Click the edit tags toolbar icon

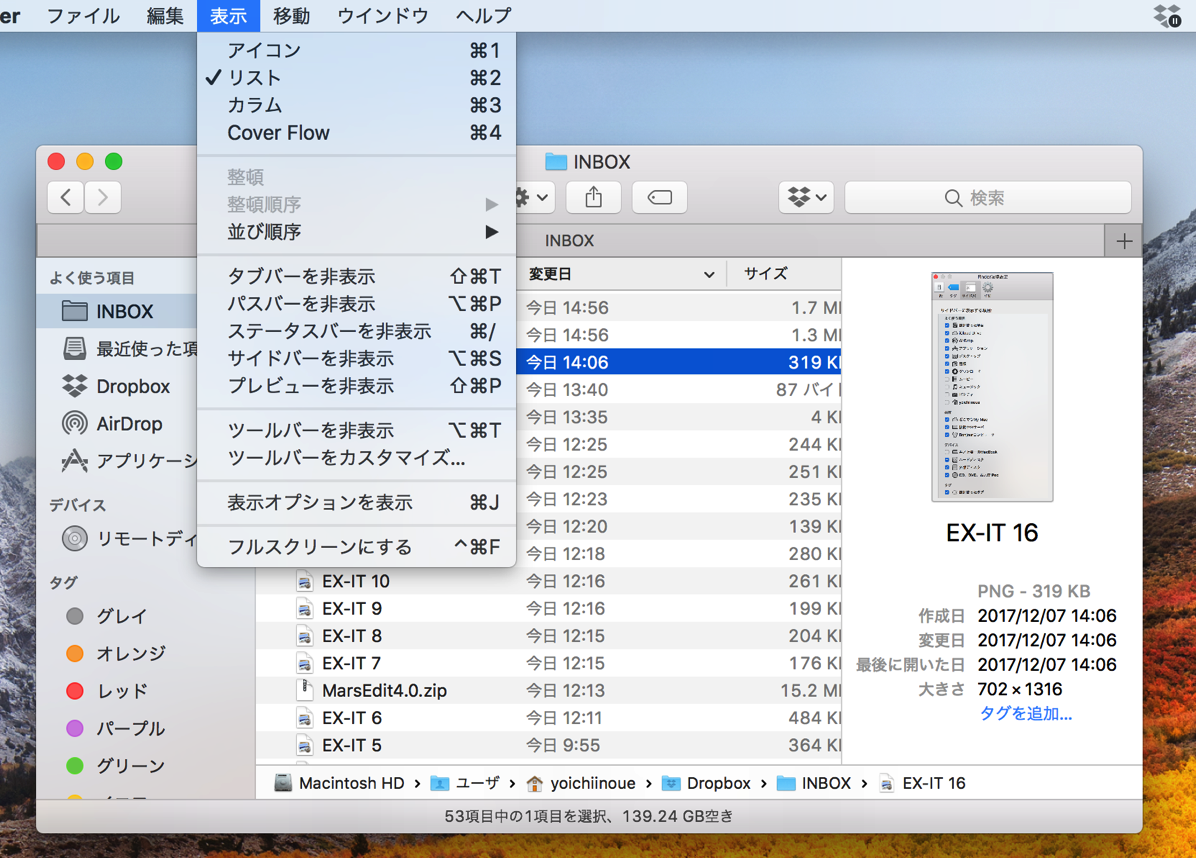click(x=660, y=198)
